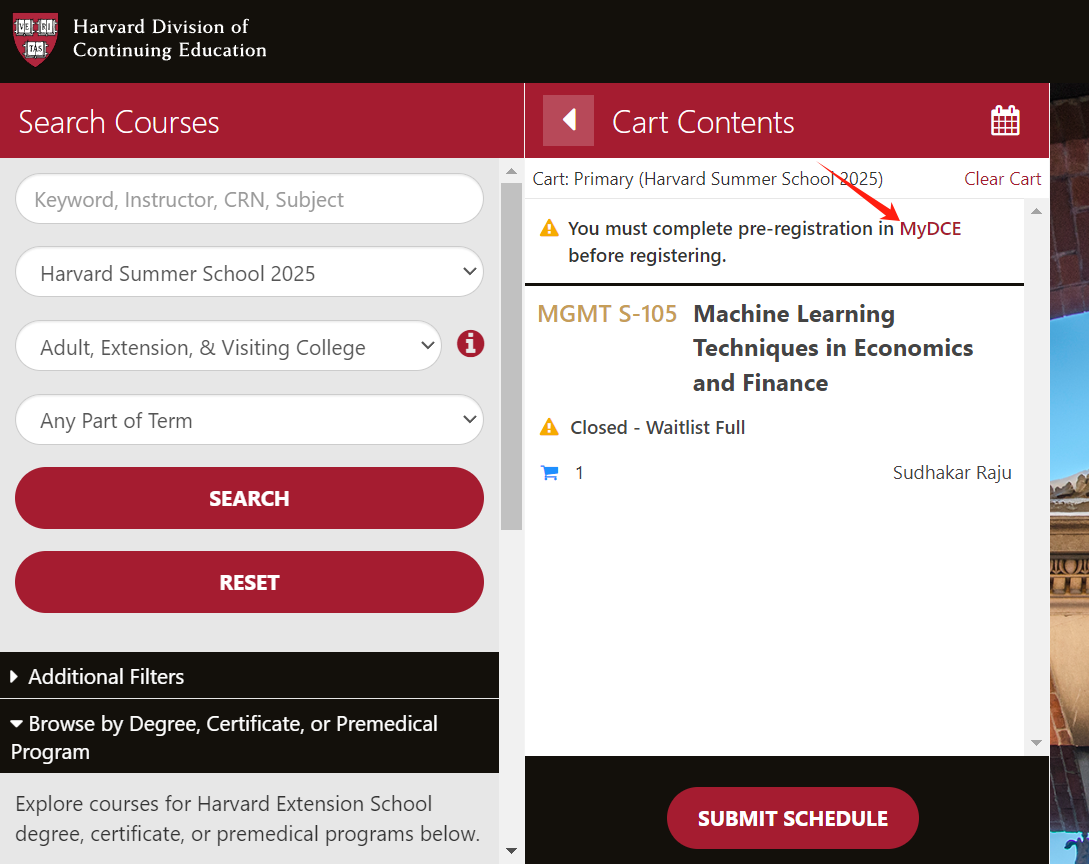Open the Adult, Extension, & Visiting College dropdown

point(228,347)
